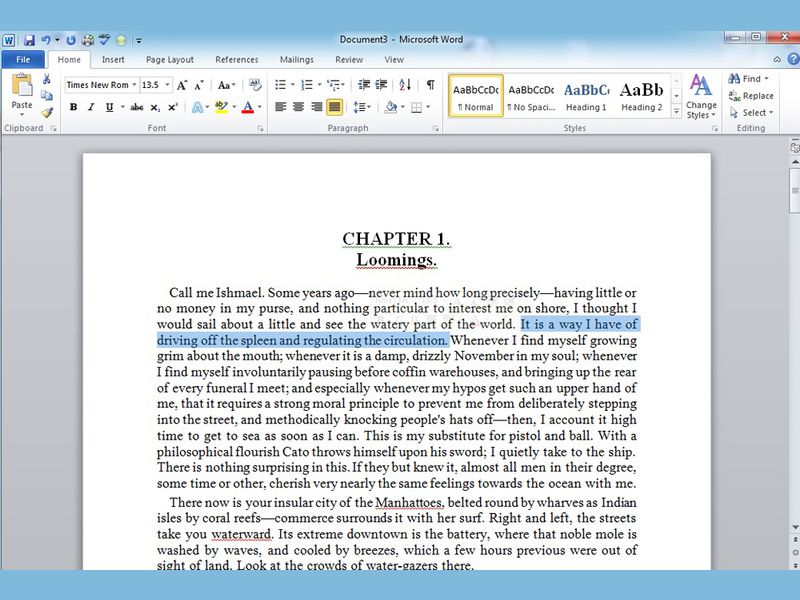This screenshot has height=600, width=800.
Task: Toggle bold formatting
Action: [x=73, y=107]
